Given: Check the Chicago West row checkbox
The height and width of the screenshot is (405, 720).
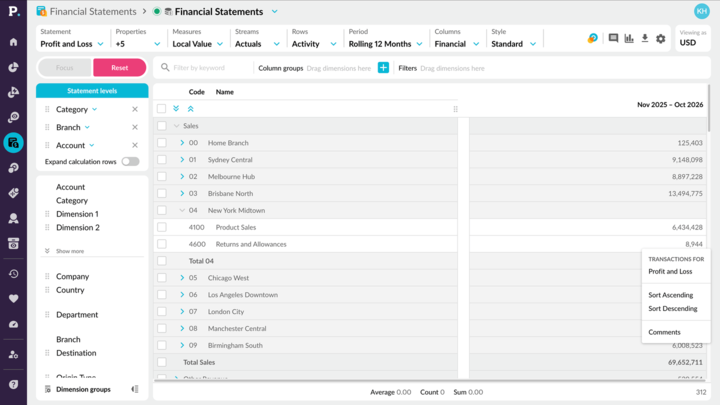Looking at the screenshot, I should point(162,278).
